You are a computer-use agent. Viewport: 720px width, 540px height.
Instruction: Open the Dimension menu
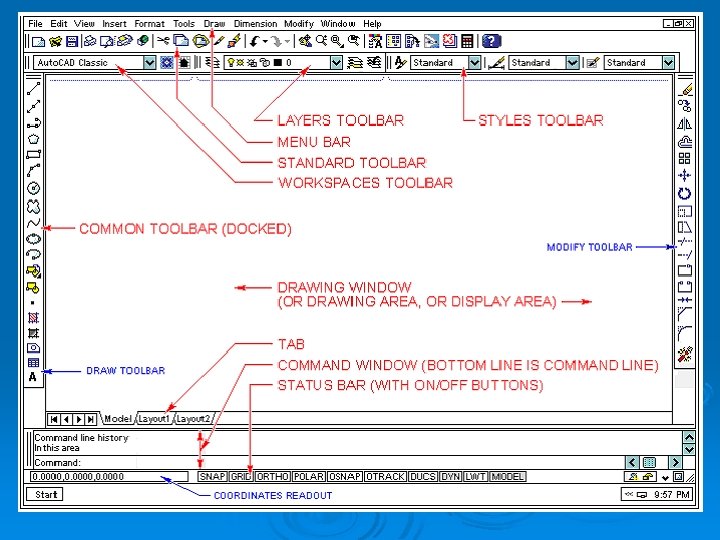point(255,23)
